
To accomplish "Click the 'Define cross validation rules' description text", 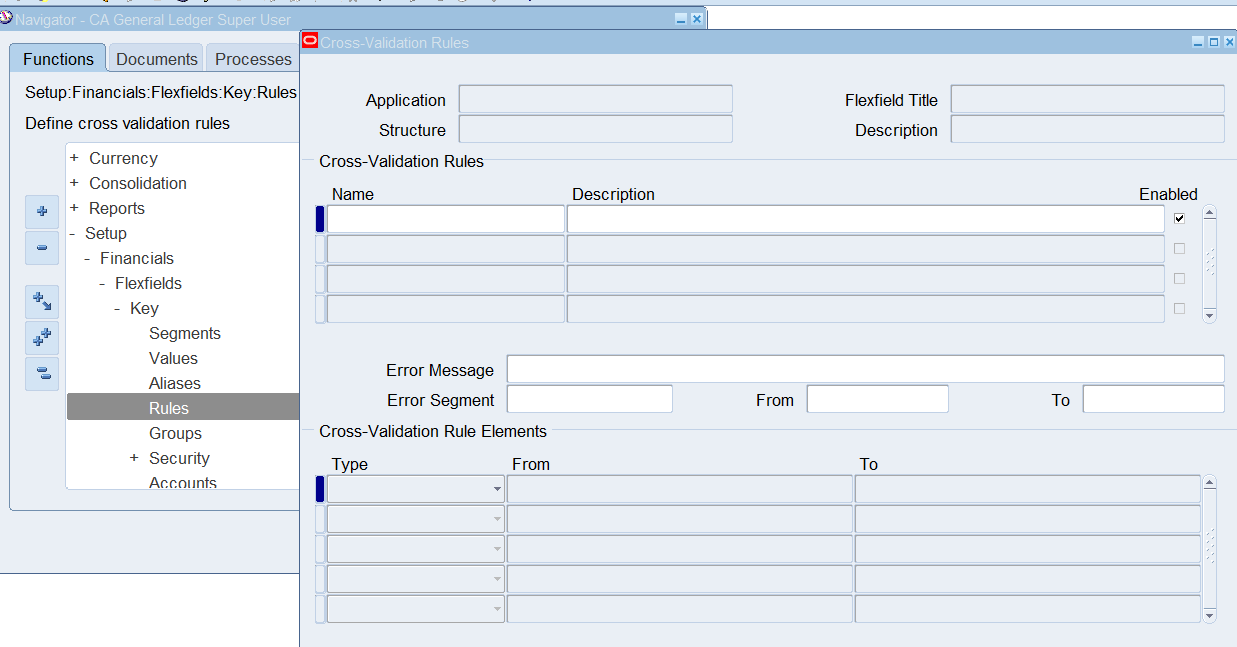I will point(127,124).
